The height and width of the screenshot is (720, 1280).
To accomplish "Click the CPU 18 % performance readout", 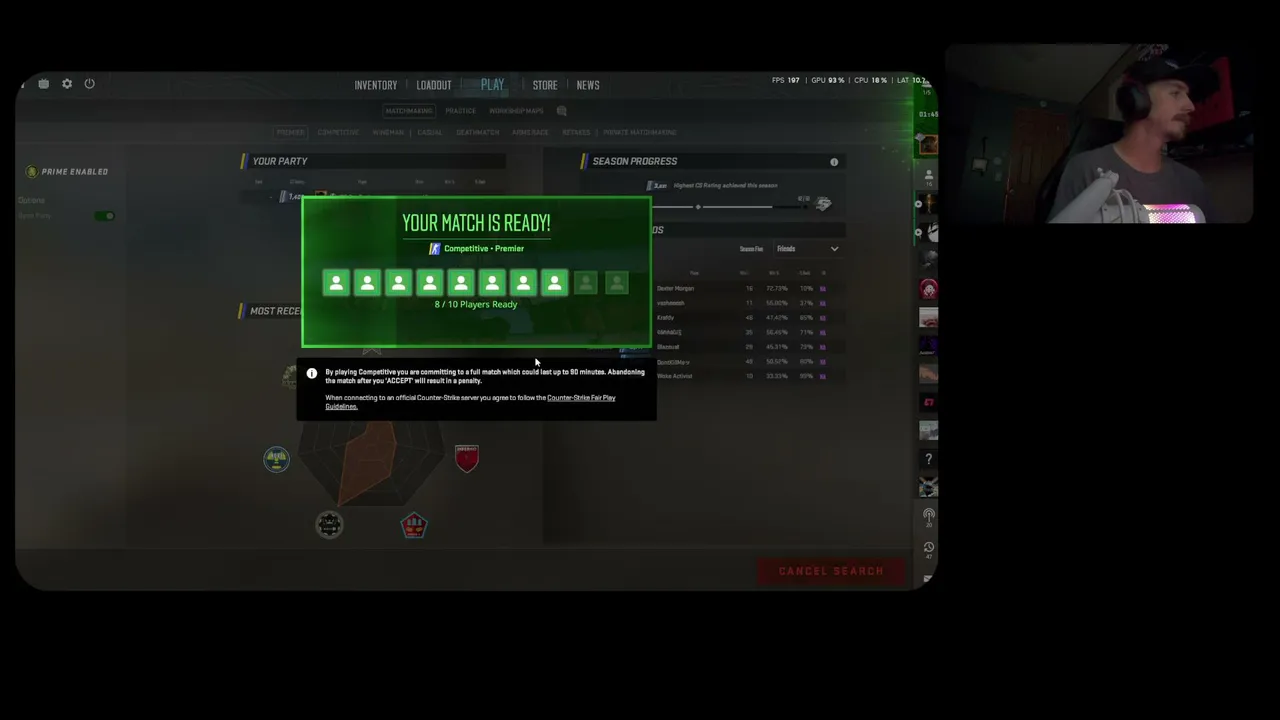I will tap(871, 81).
